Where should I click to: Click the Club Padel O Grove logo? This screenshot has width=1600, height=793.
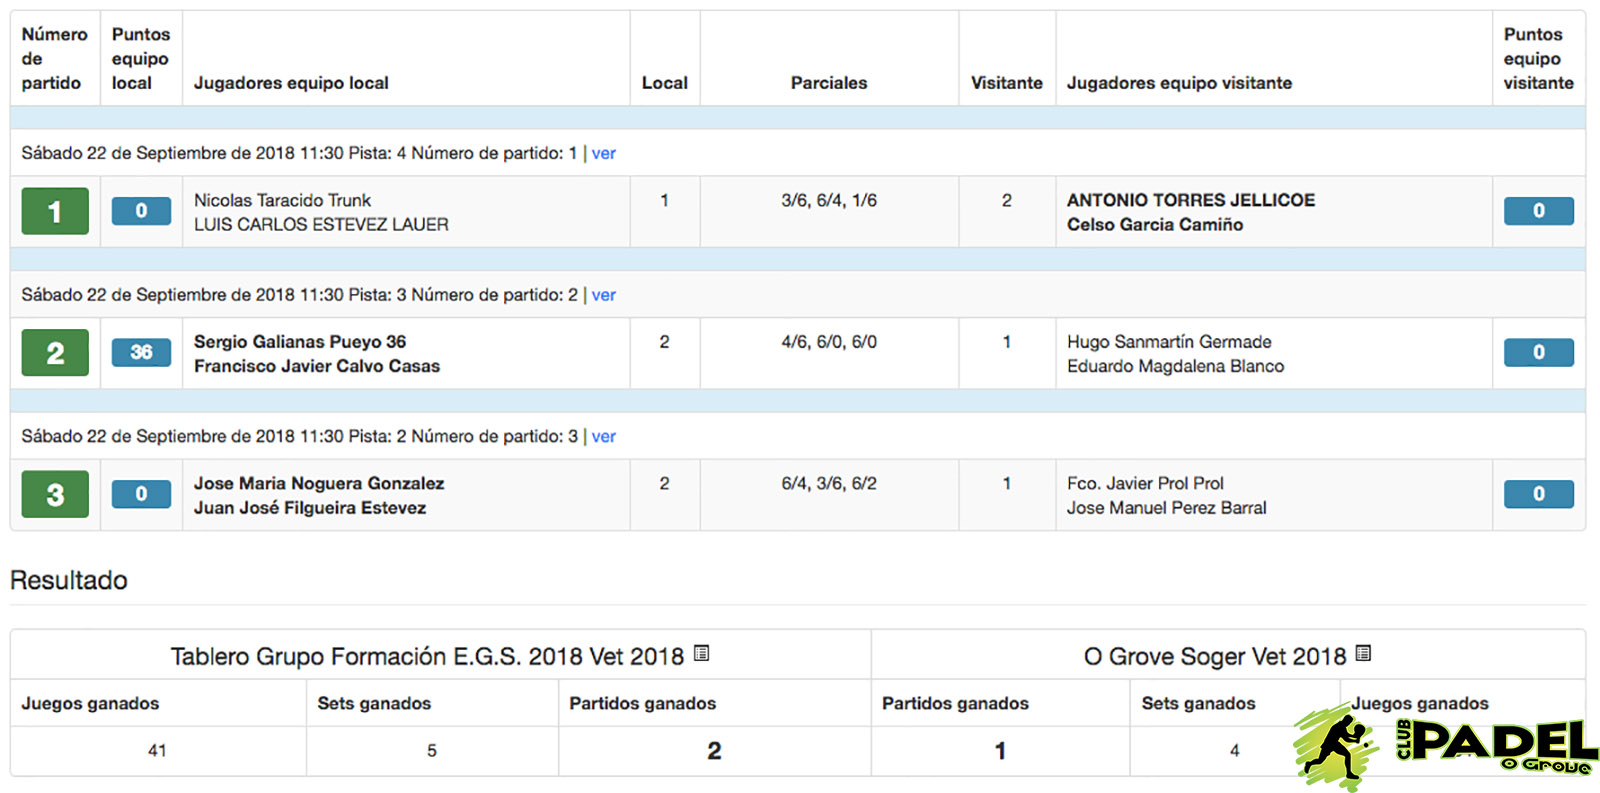coord(1444,747)
